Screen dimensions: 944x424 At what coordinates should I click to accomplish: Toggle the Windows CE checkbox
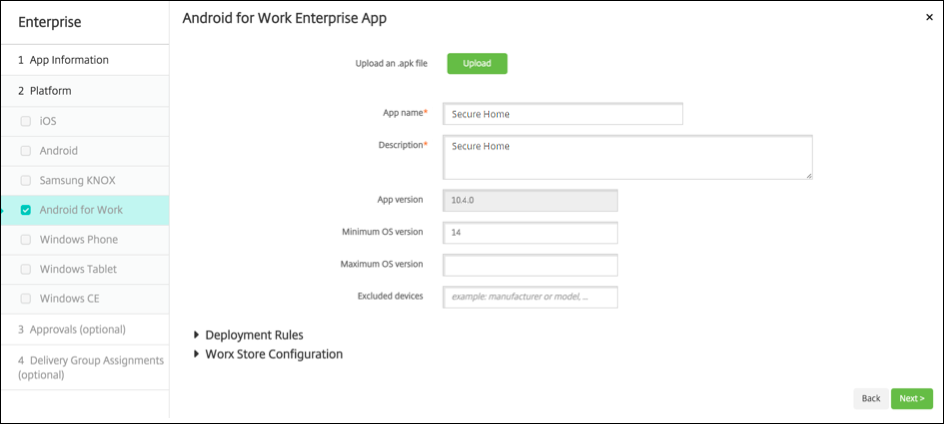pyautogui.click(x=26, y=299)
